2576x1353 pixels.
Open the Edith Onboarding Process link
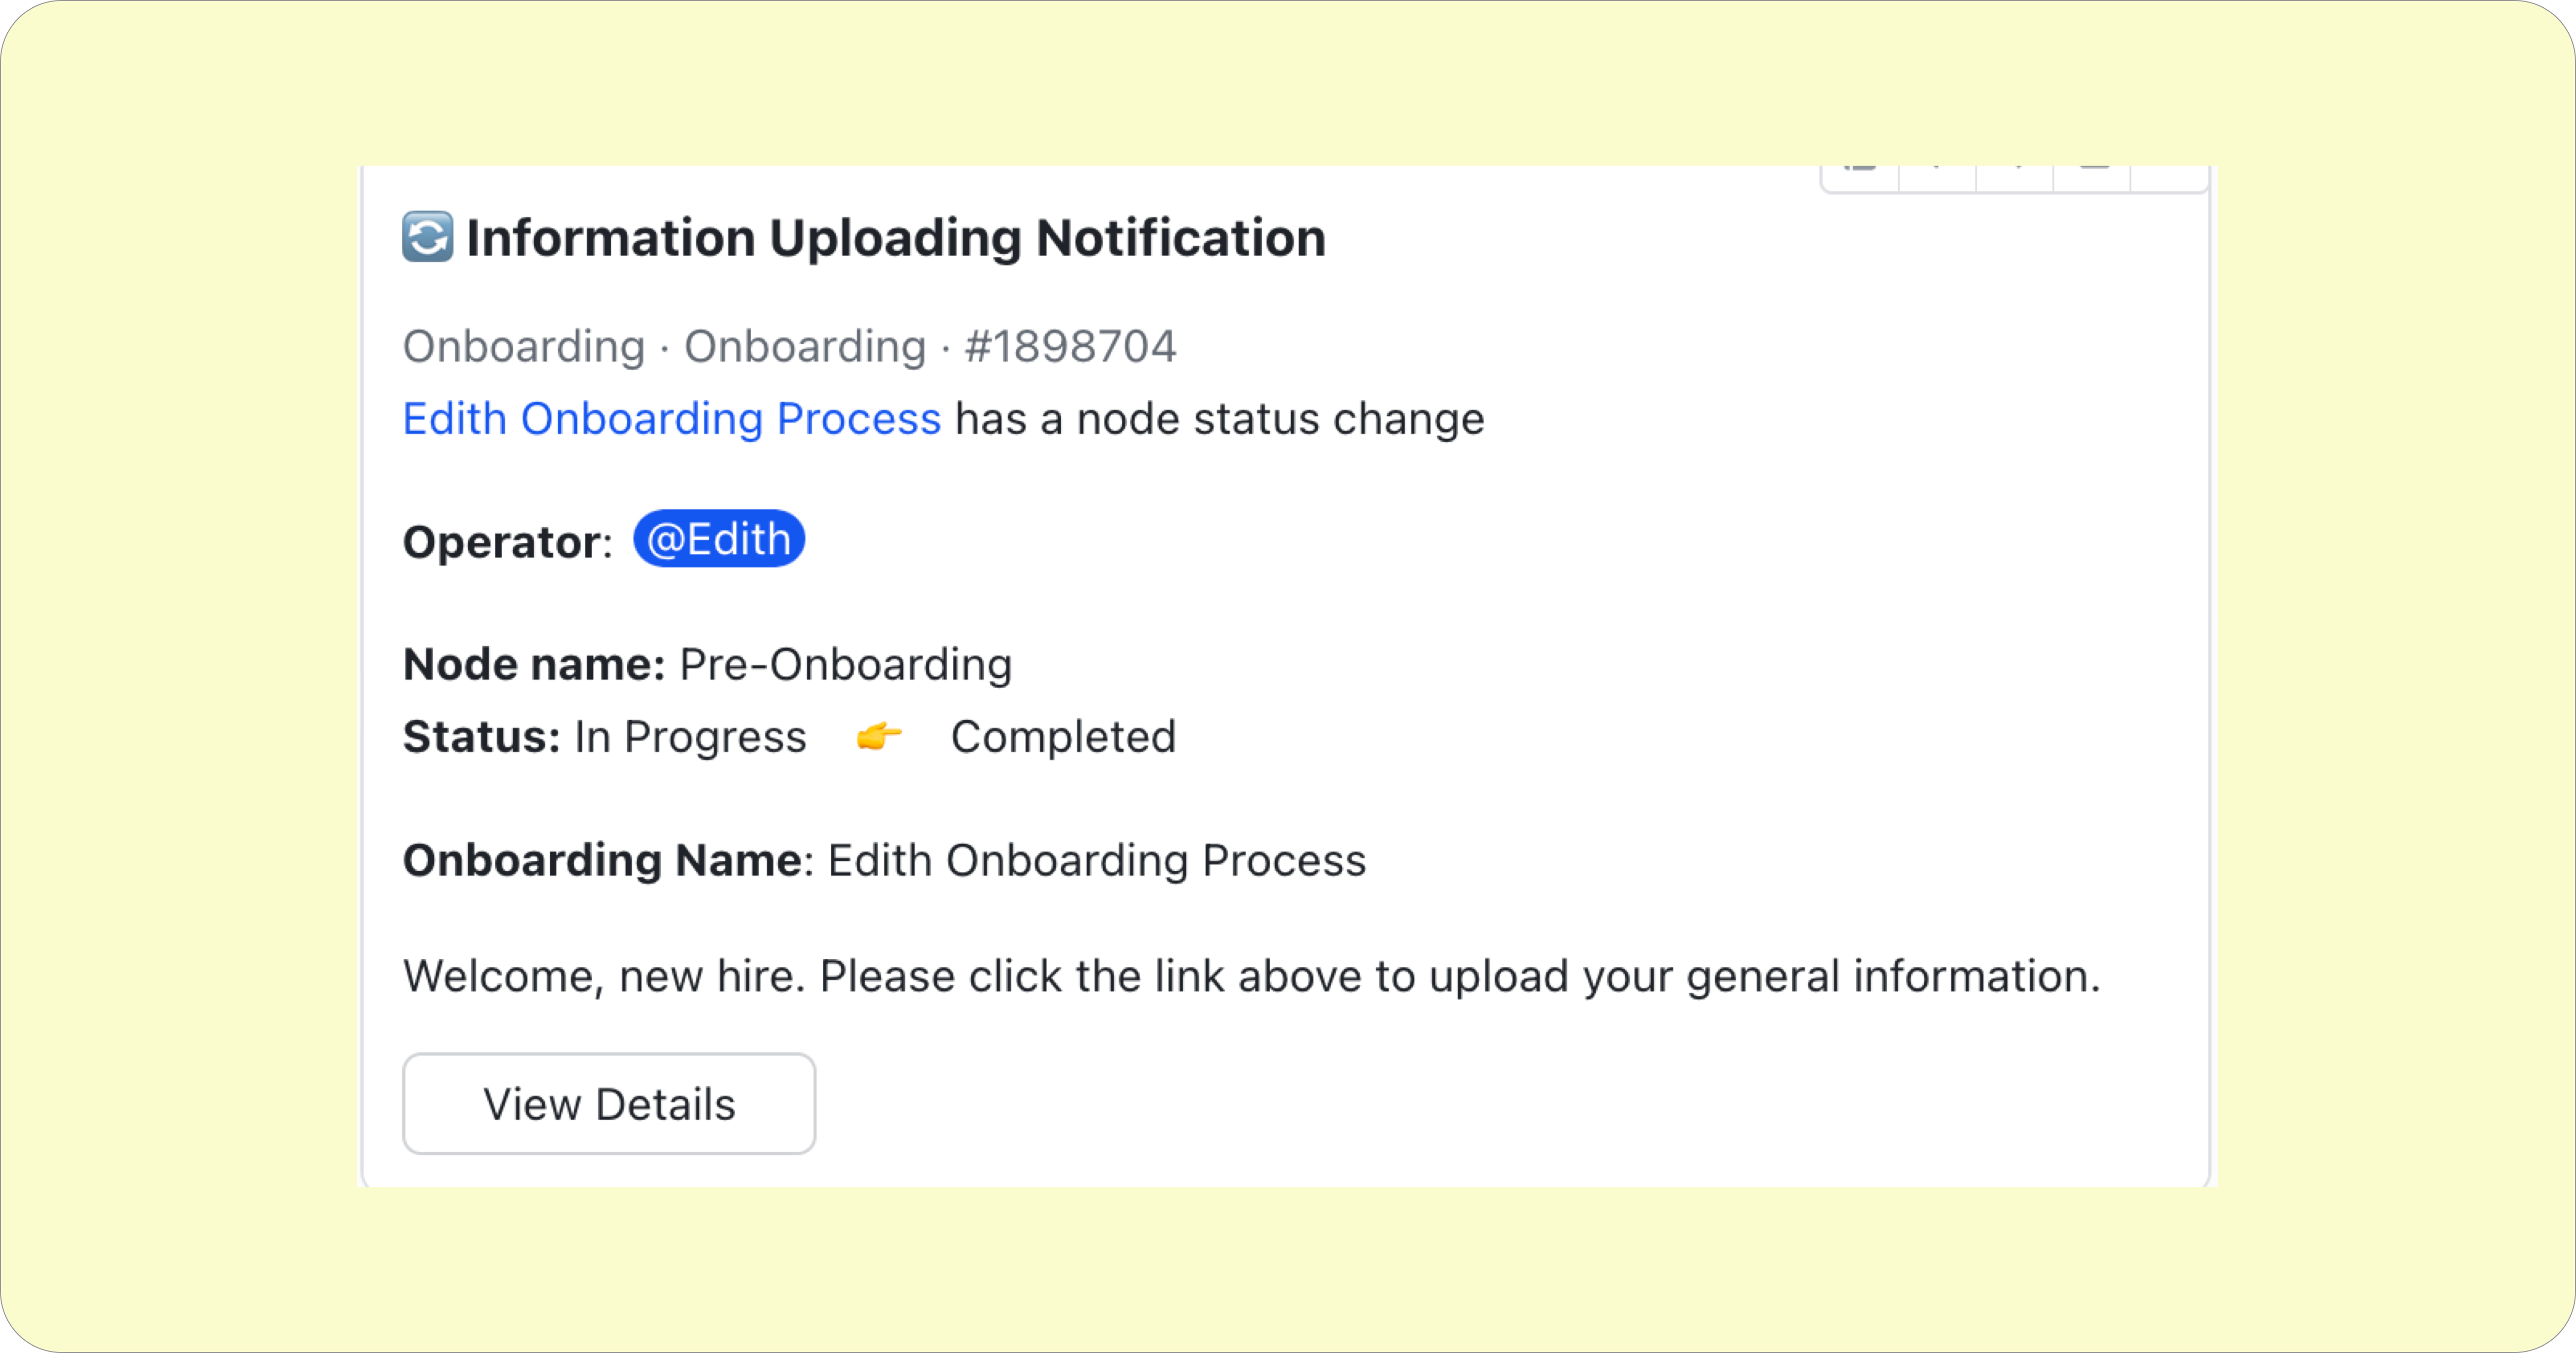[x=671, y=418]
